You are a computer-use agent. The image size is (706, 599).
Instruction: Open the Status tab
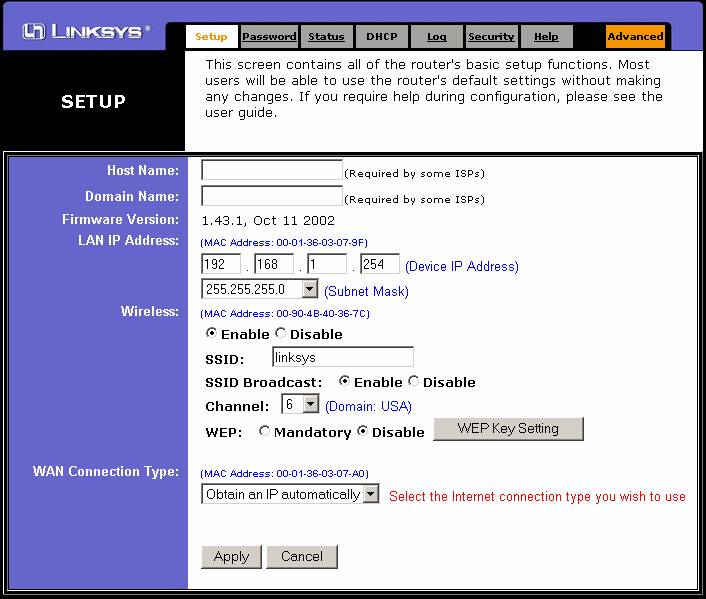pos(326,36)
